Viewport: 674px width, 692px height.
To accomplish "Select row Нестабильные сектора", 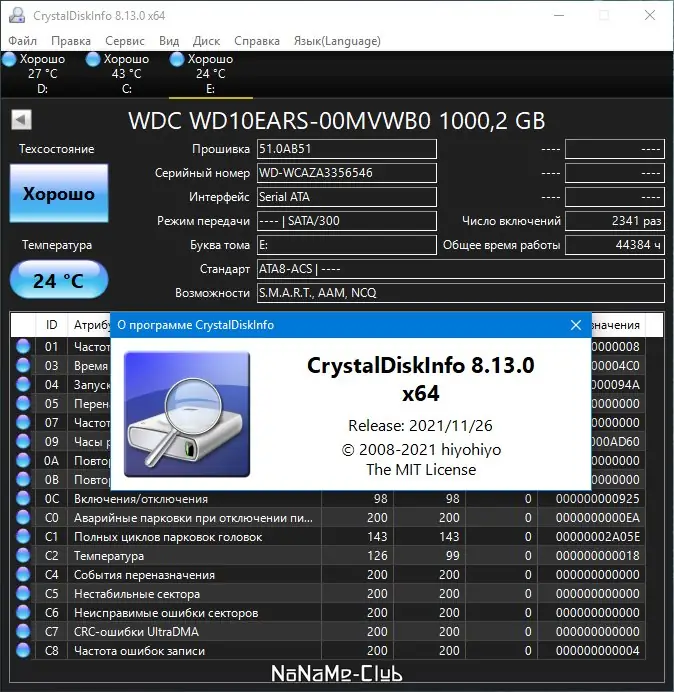I will coord(327,594).
